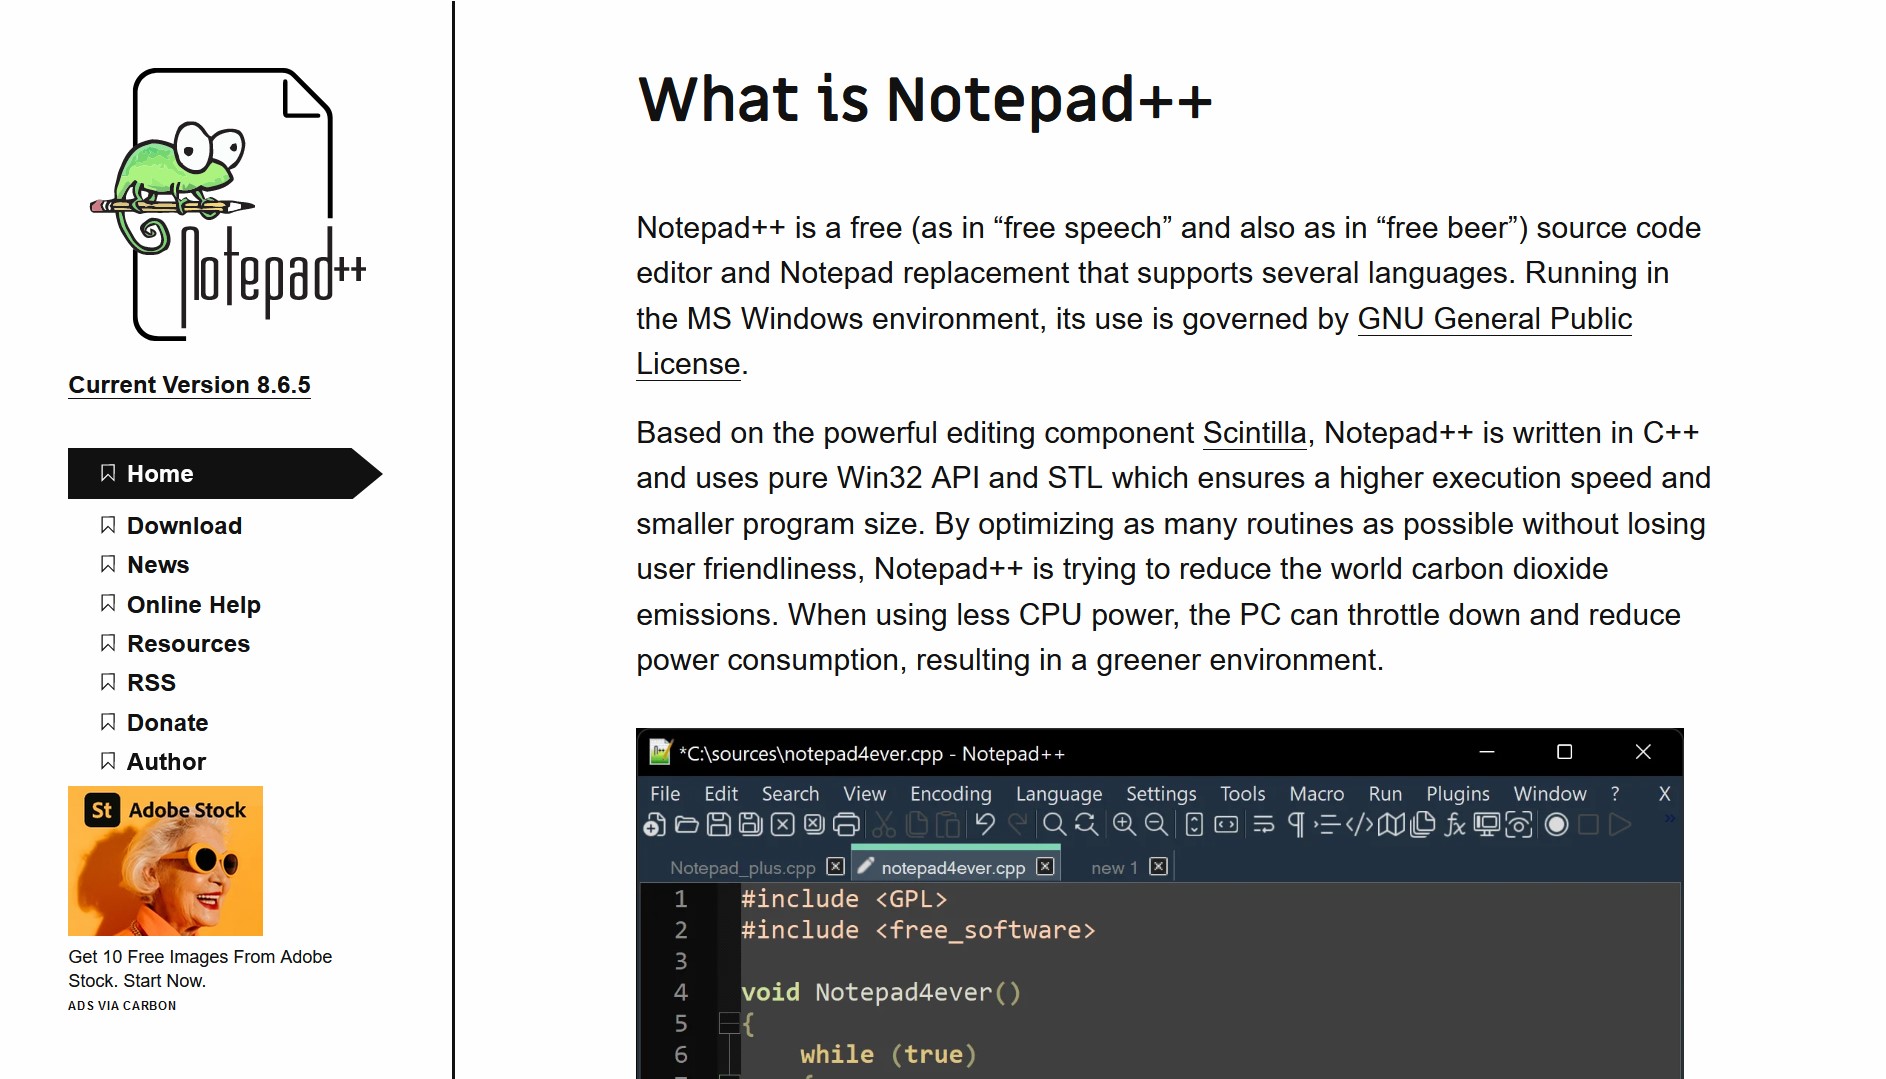Close the new 1 tab

point(1158,867)
